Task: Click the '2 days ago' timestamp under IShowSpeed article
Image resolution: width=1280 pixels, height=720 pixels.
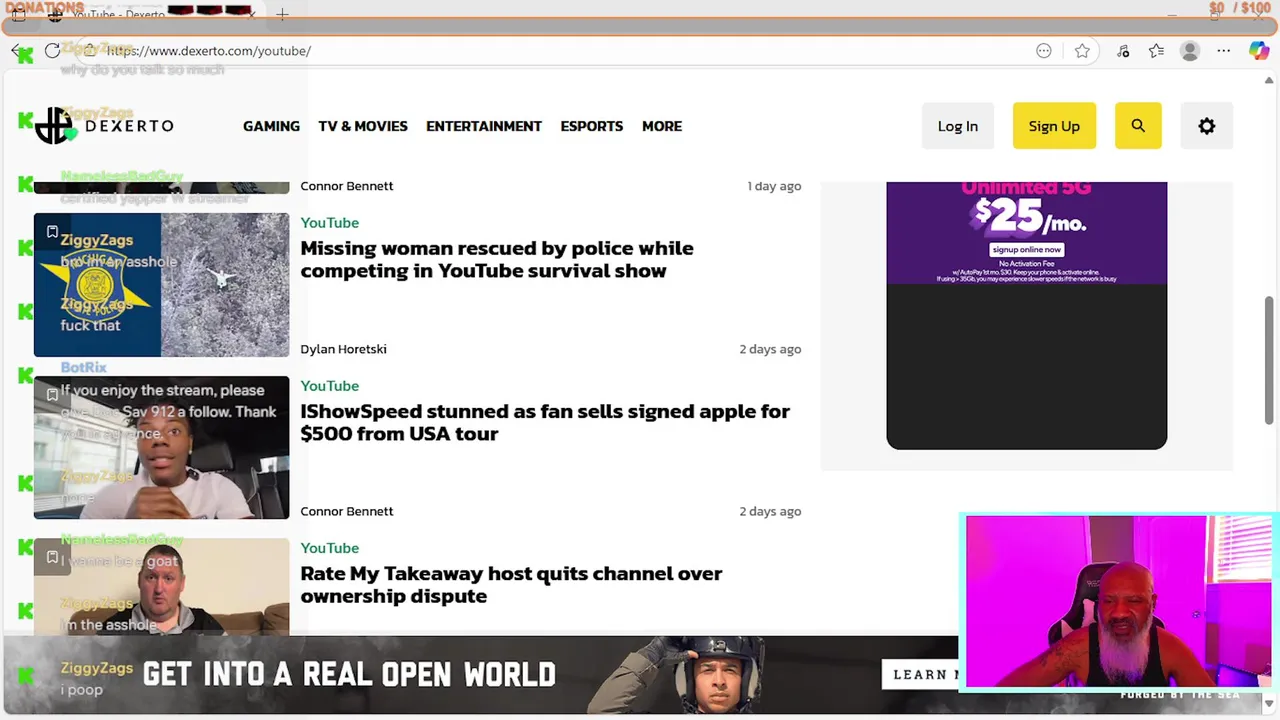Action: coord(770,511)
